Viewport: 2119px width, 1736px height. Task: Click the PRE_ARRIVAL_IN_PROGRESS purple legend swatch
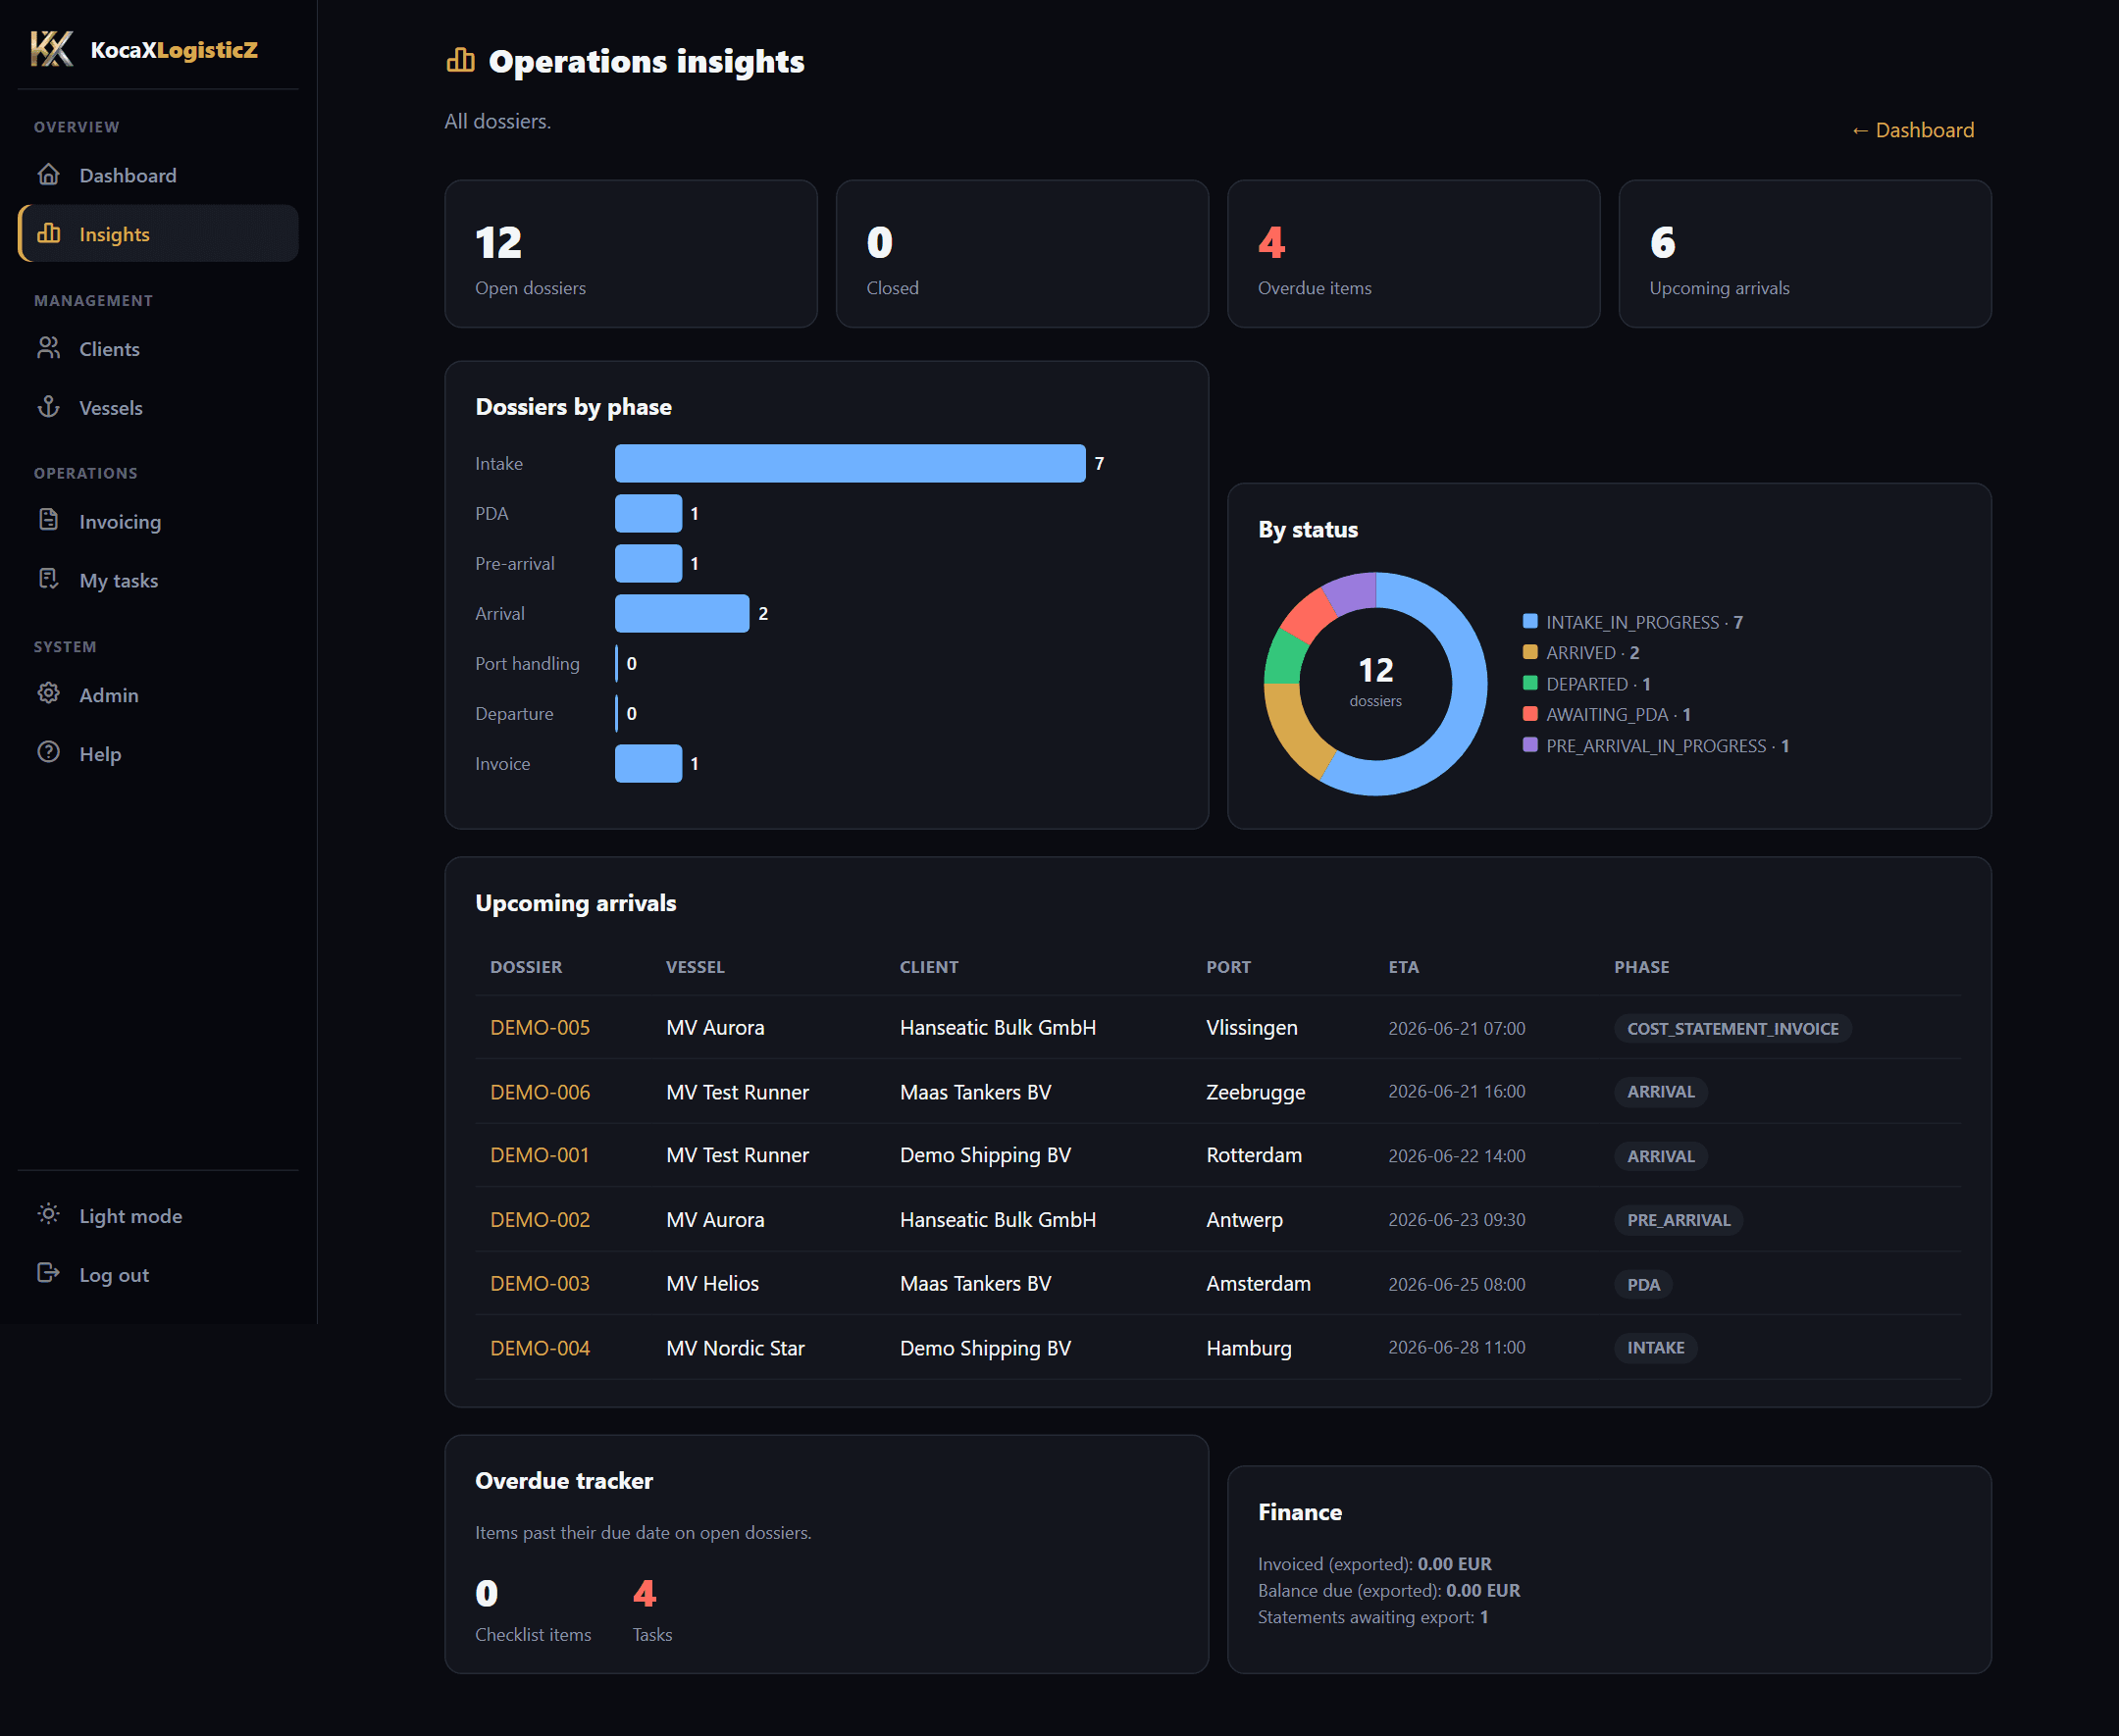(1529, 745)
